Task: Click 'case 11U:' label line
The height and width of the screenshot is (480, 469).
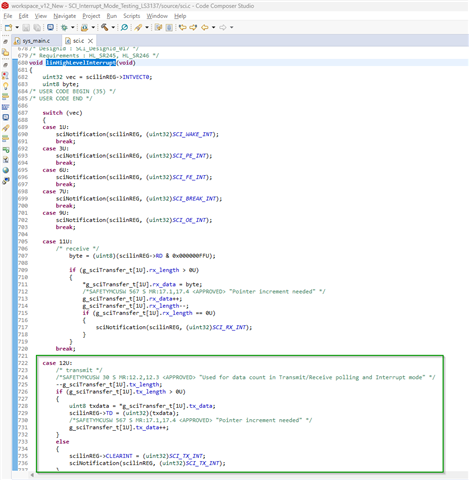Action: pyautogui.click(x=57, y=241)
